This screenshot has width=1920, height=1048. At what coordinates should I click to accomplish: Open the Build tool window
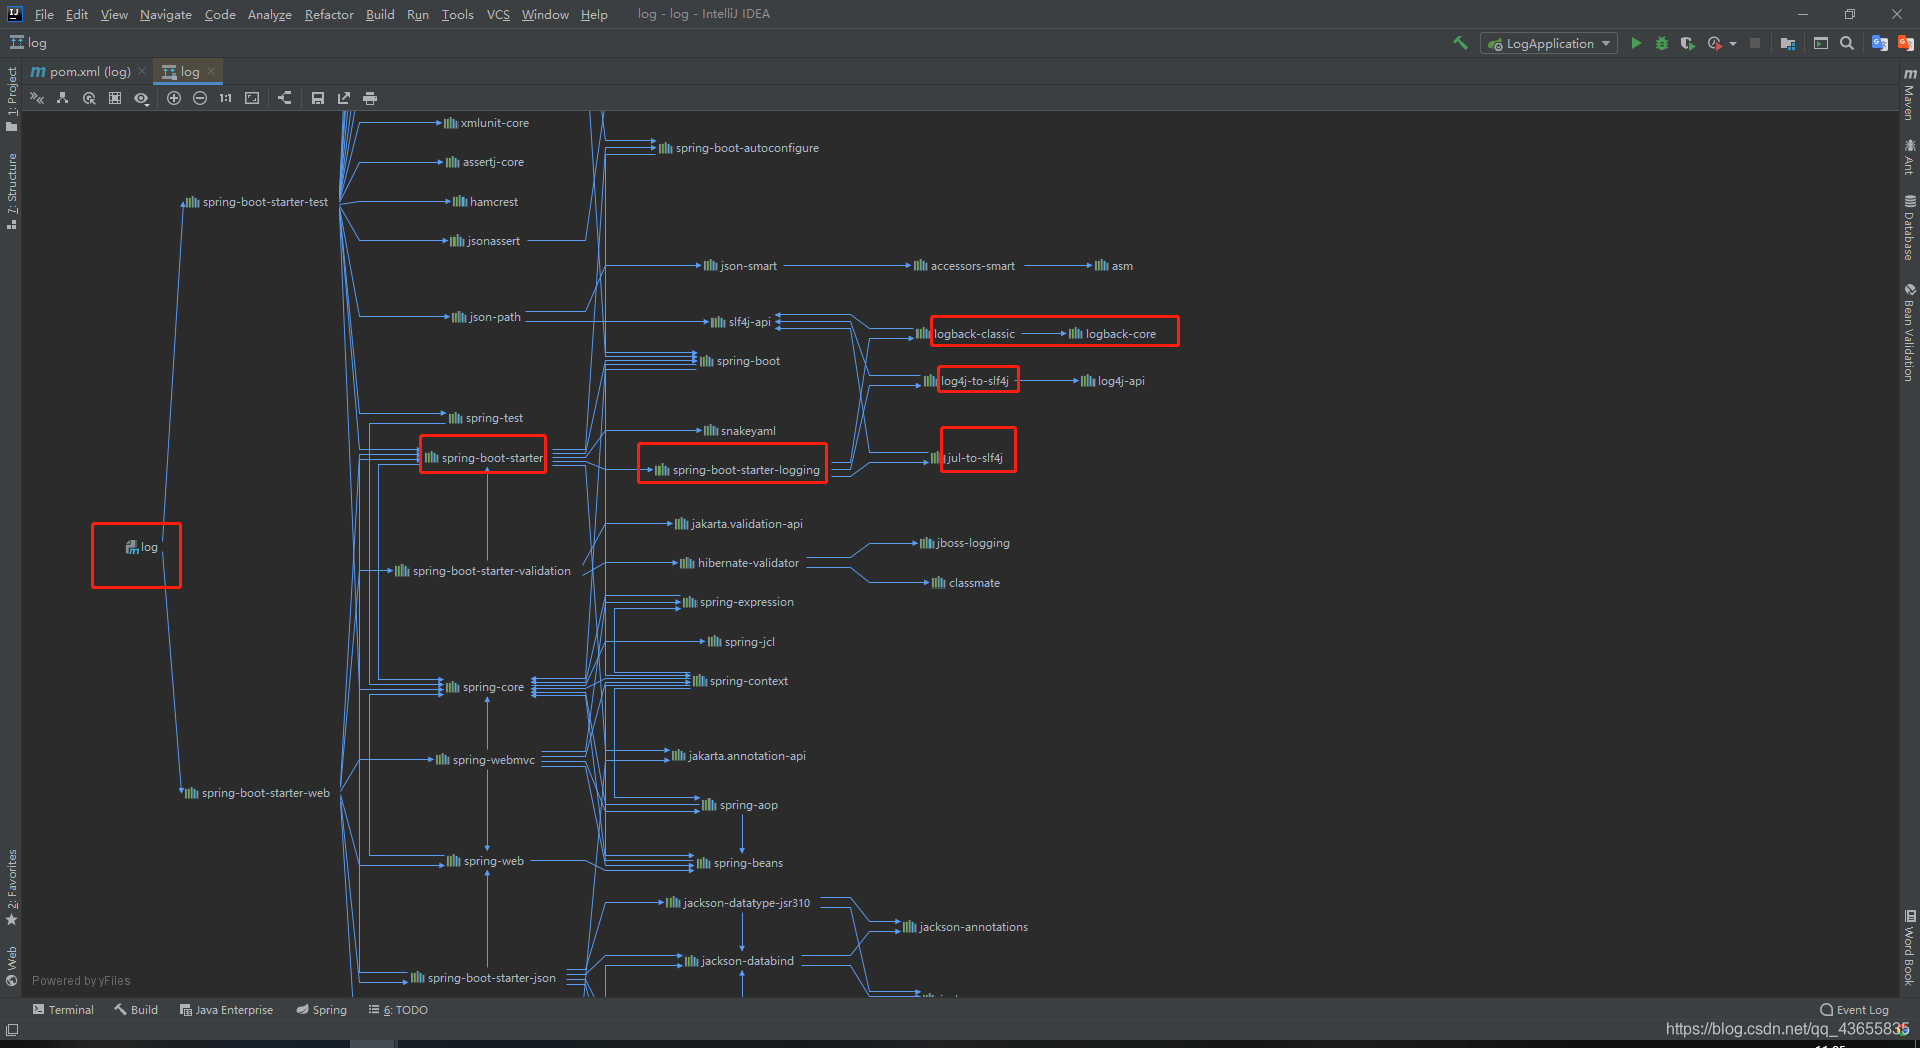click(136, 1010)
